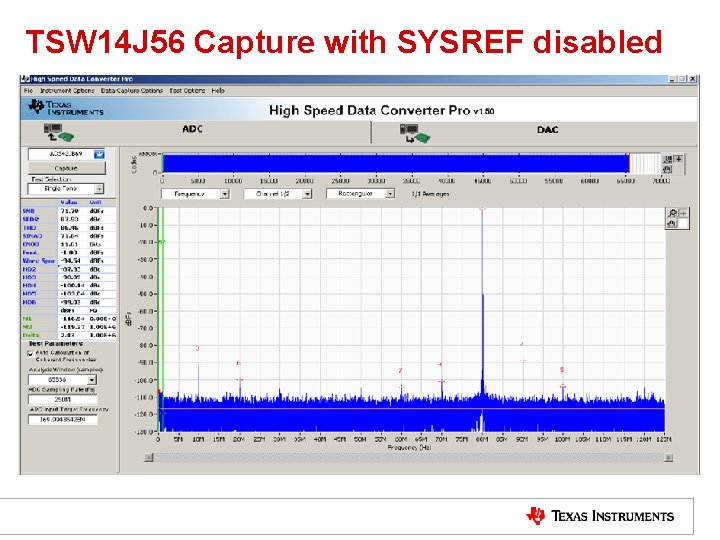Click the SNR value cell
720x540 pixels.
pyautogui.click(x=73, y=211)
